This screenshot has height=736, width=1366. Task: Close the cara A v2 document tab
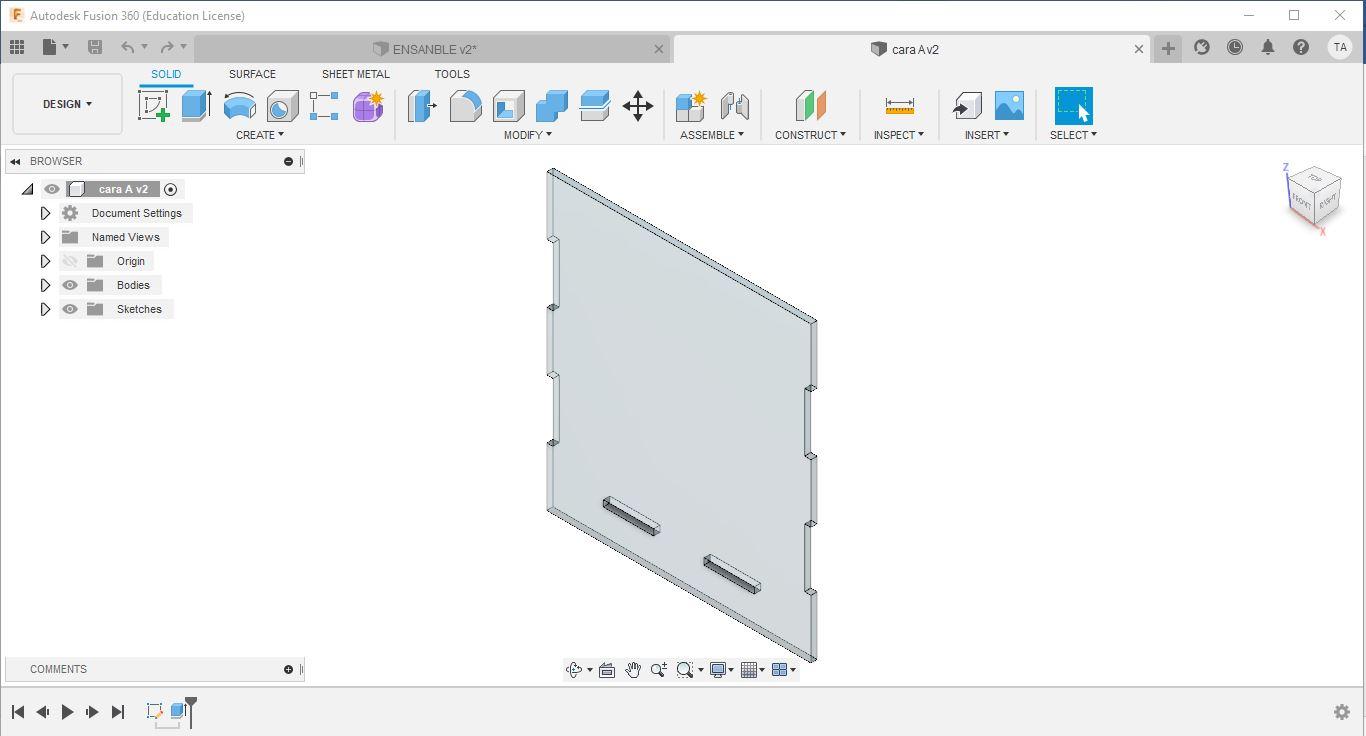pyautogui.click(x=1138, y=49)
